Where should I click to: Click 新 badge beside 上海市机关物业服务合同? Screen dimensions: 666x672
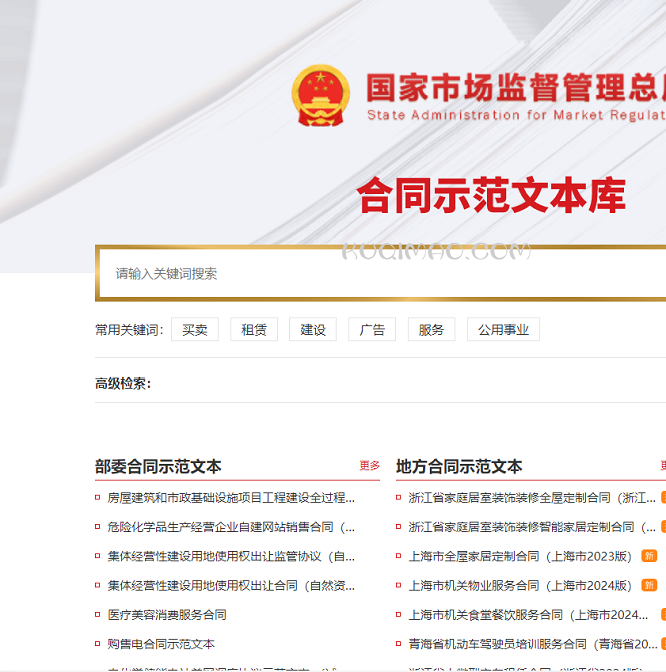[x=649, y=585]
